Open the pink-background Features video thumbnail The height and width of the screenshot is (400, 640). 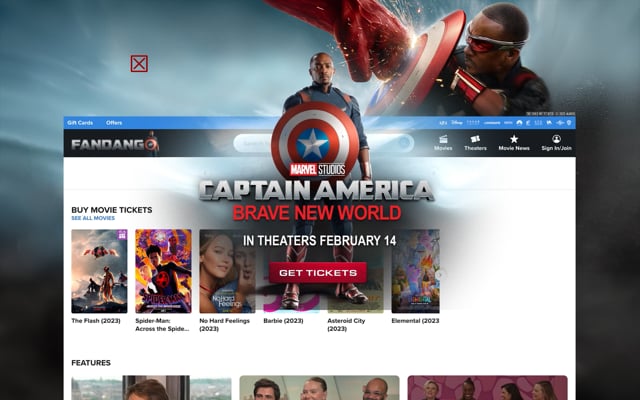click(488, 388)
